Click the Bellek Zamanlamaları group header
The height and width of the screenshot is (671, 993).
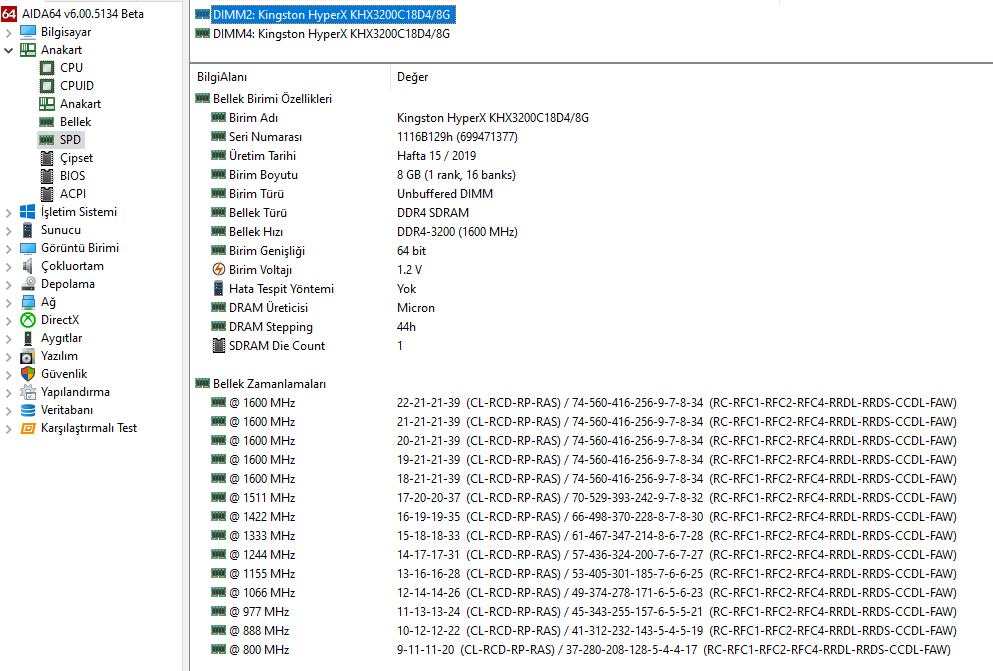point(269,383)
